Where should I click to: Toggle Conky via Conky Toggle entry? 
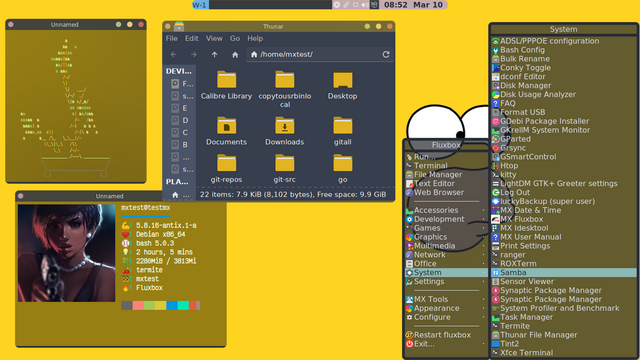pyautogui.click(x=564, y=68)
